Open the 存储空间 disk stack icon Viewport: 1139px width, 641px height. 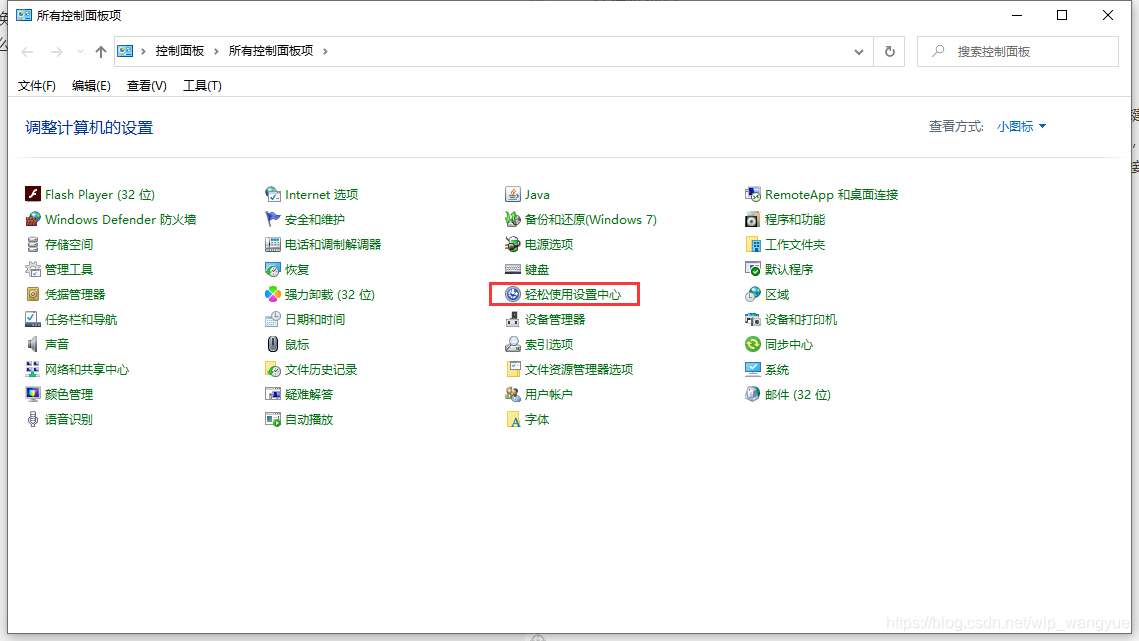[x=33, y=244]
